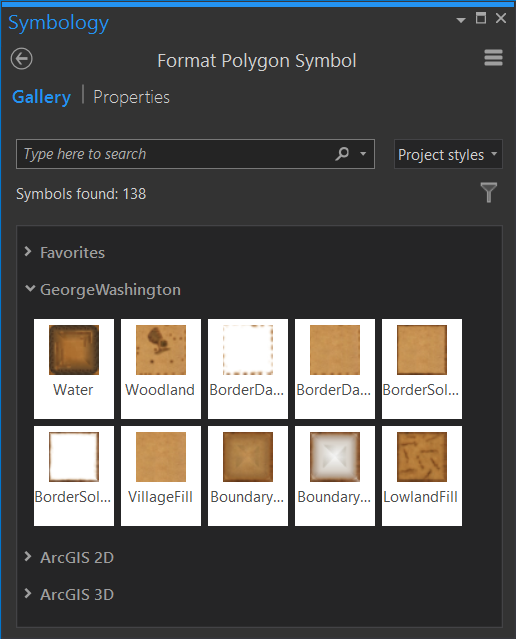
Task: Select the white-centered Boundary... symbol
Action: coord(335,476)
